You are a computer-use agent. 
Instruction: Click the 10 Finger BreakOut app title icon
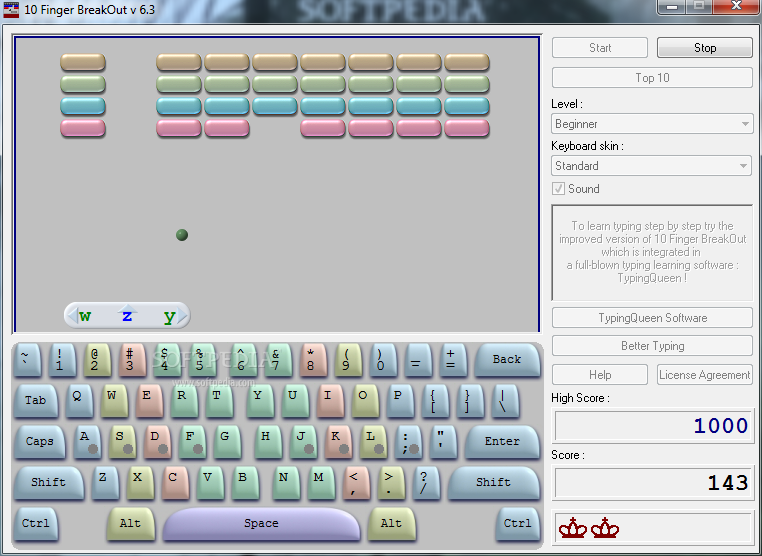(x=11, y=10)
